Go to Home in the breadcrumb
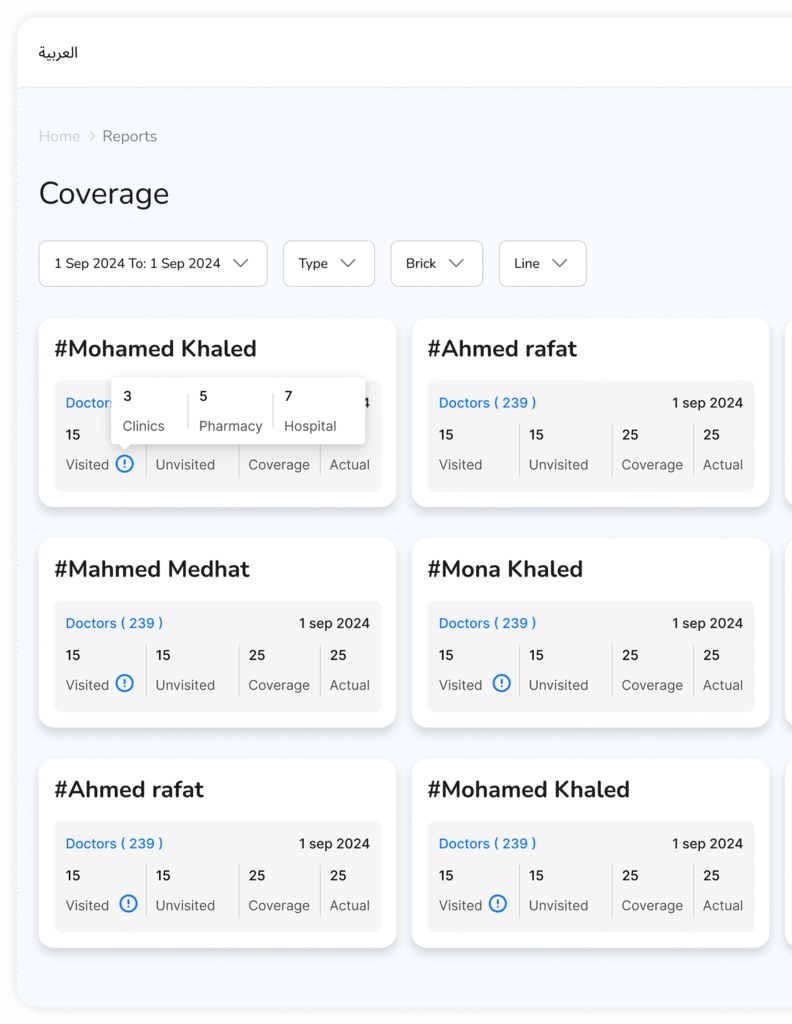The width and height of the screenshot is (792, 1024). pos(59,136)
